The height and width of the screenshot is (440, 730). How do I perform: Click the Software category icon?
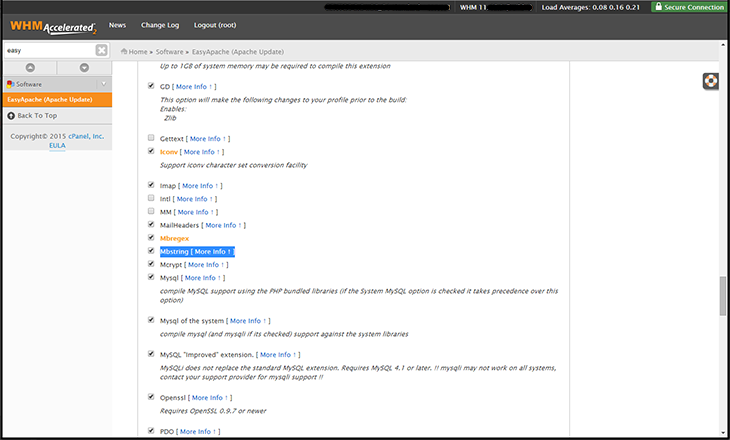[10, 84]
